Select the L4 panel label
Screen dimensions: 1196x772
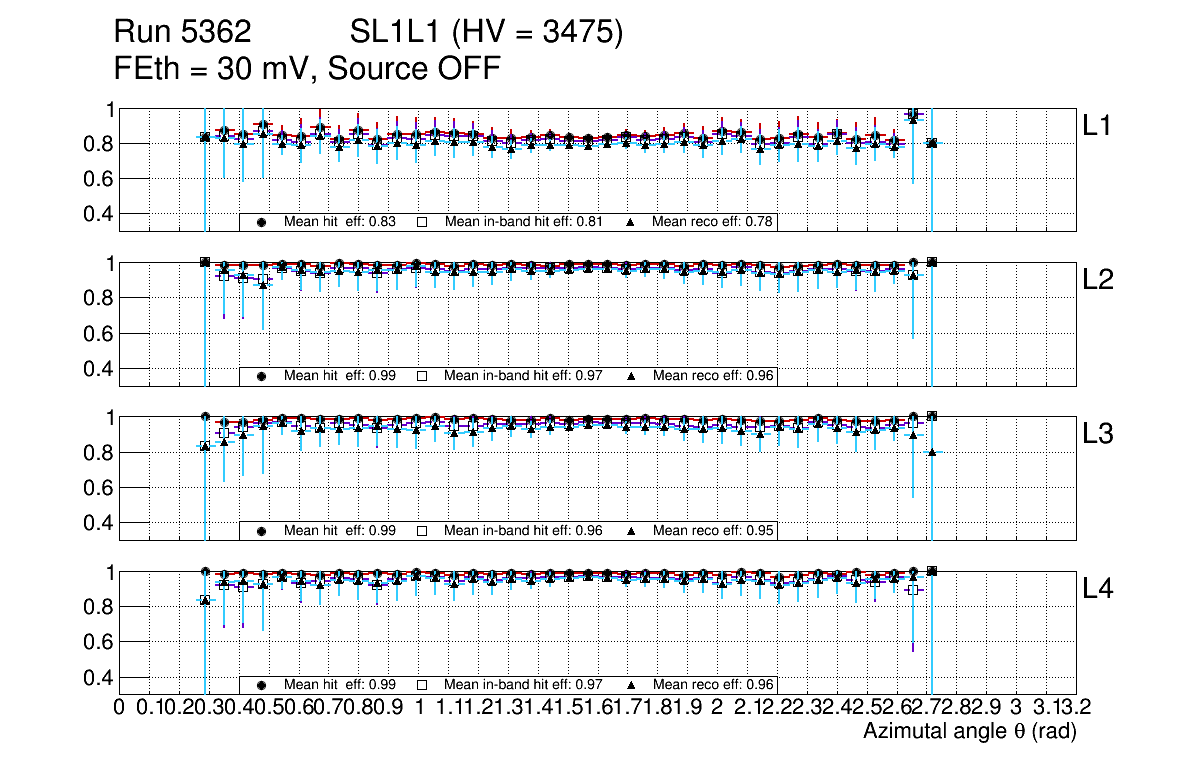1098,590
